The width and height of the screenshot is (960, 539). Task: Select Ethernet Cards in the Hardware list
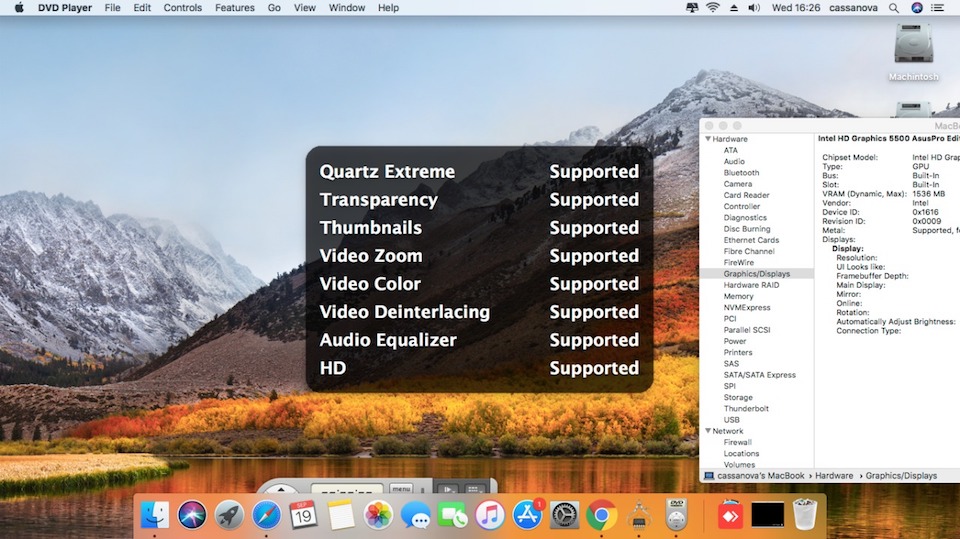[x=751, y=240]
